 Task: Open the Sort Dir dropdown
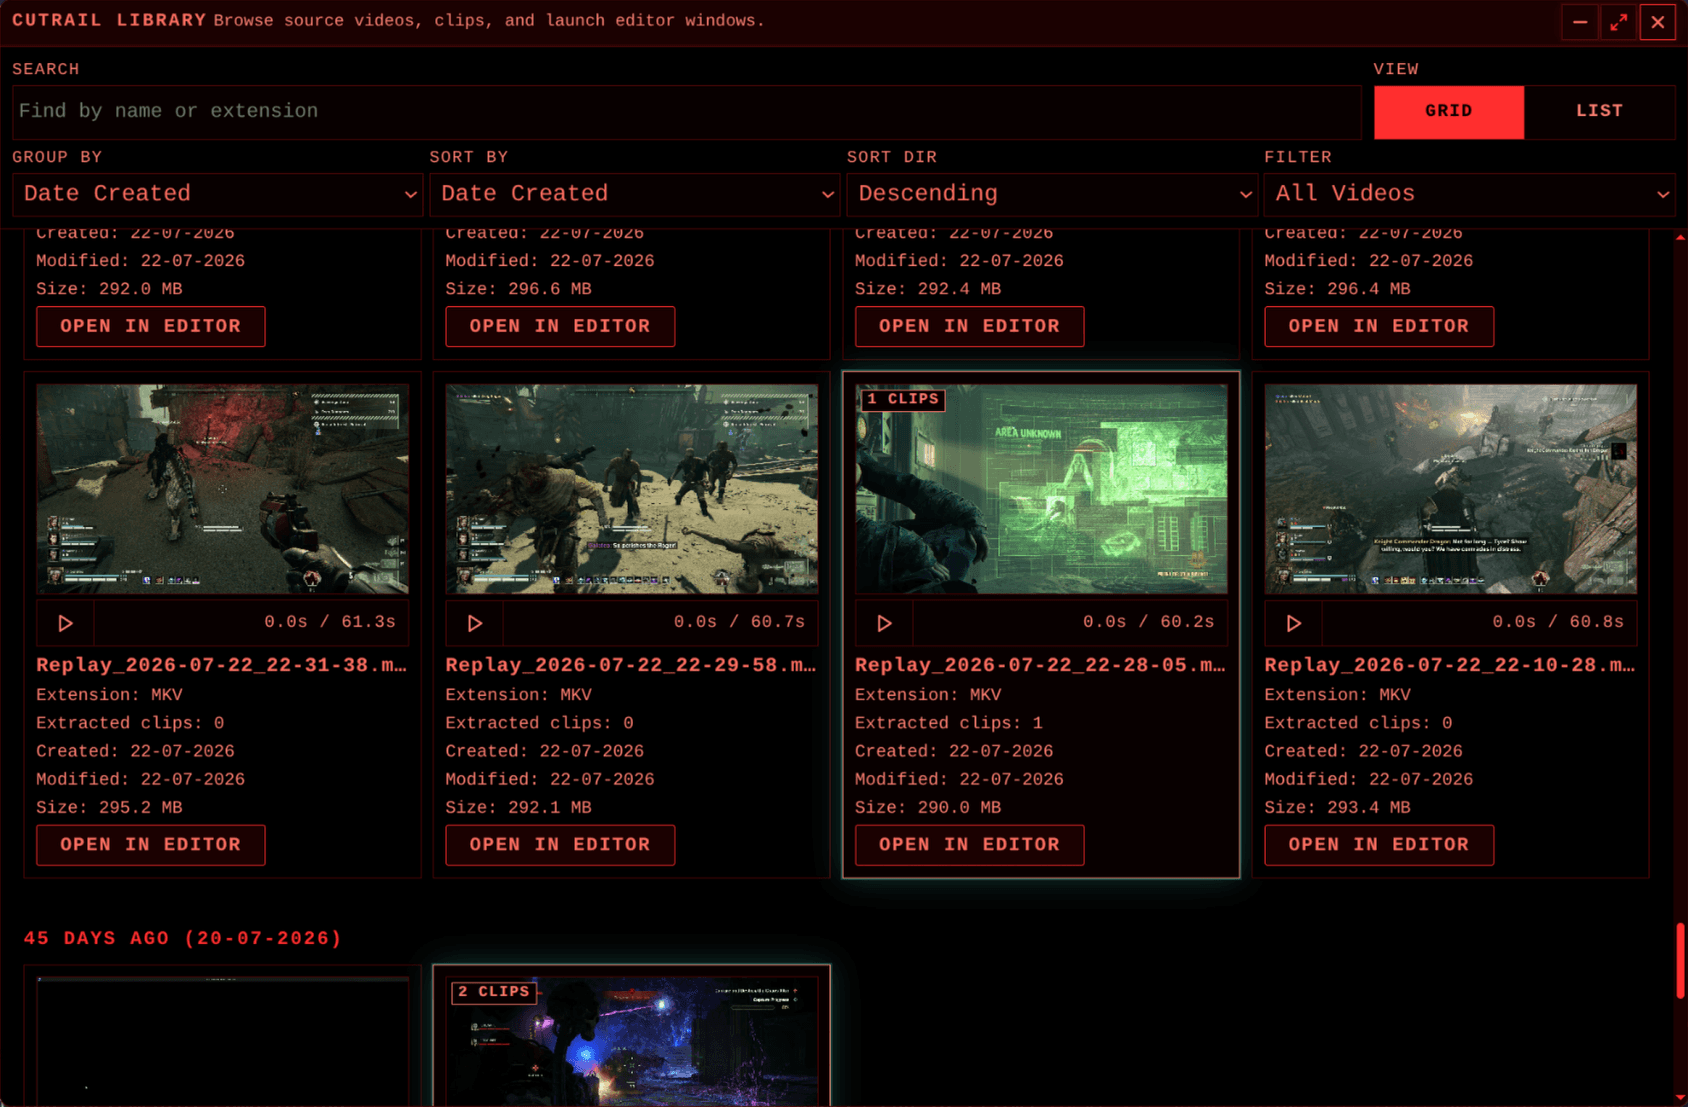tap(1052, 194)
